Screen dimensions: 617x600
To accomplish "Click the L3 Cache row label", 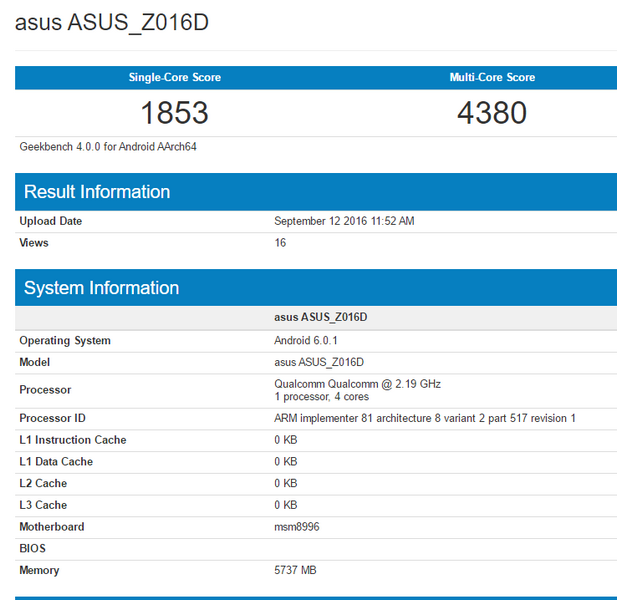I will pos(43,505).
